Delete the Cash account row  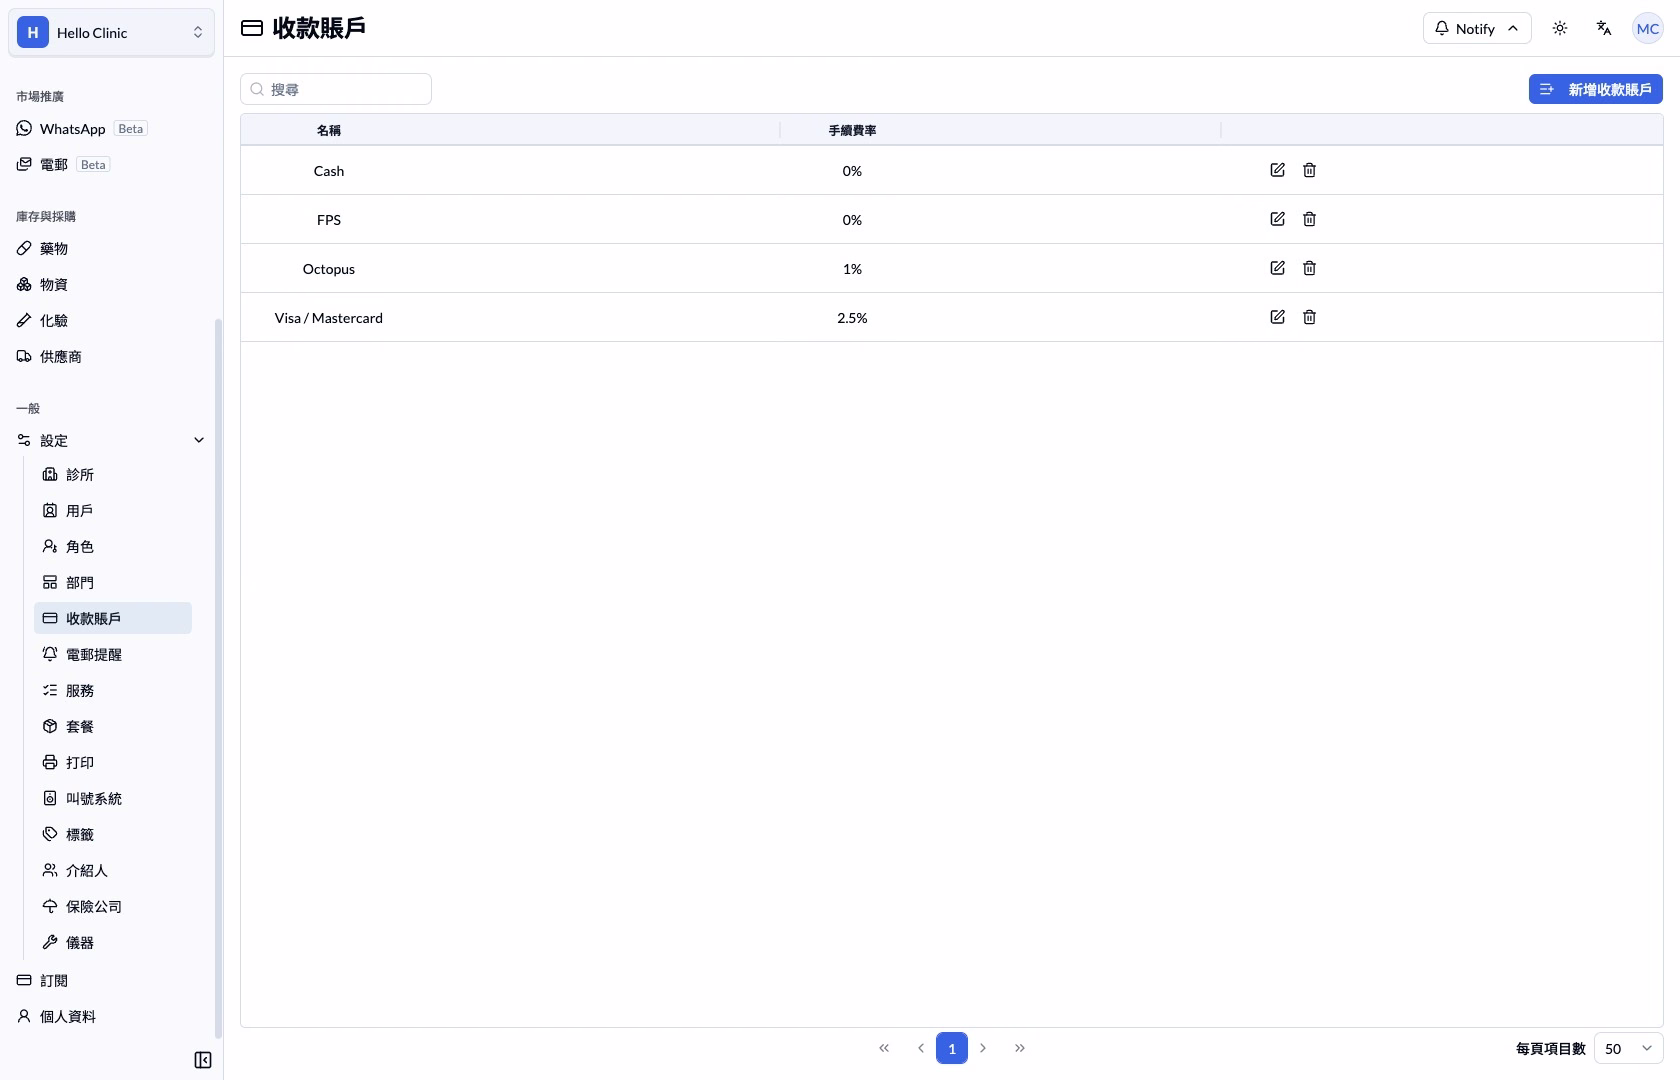coord(1309,170)
